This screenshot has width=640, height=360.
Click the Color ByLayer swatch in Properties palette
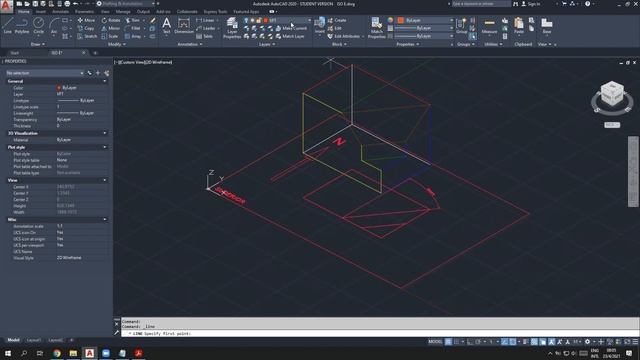tap(59, 88)
